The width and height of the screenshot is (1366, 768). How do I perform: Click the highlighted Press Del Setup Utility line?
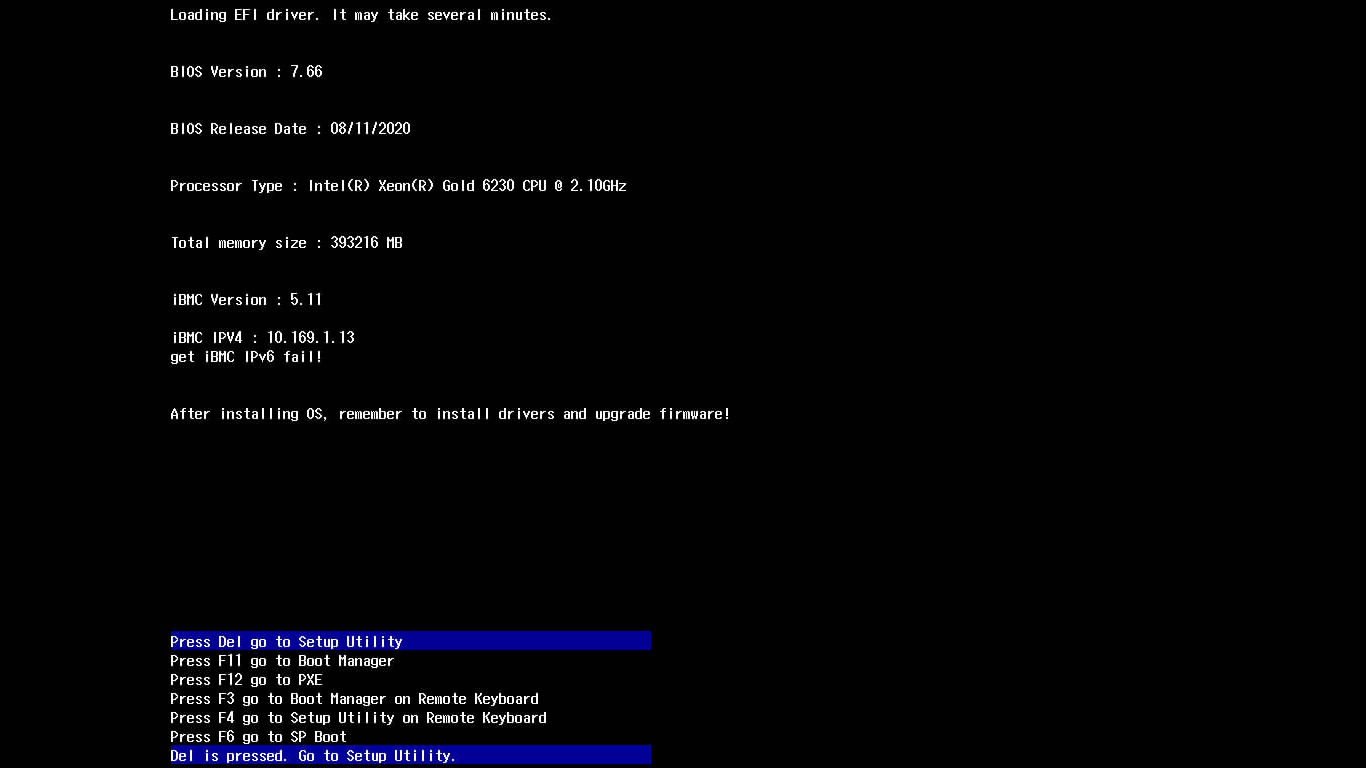click(x=286, y=642)
